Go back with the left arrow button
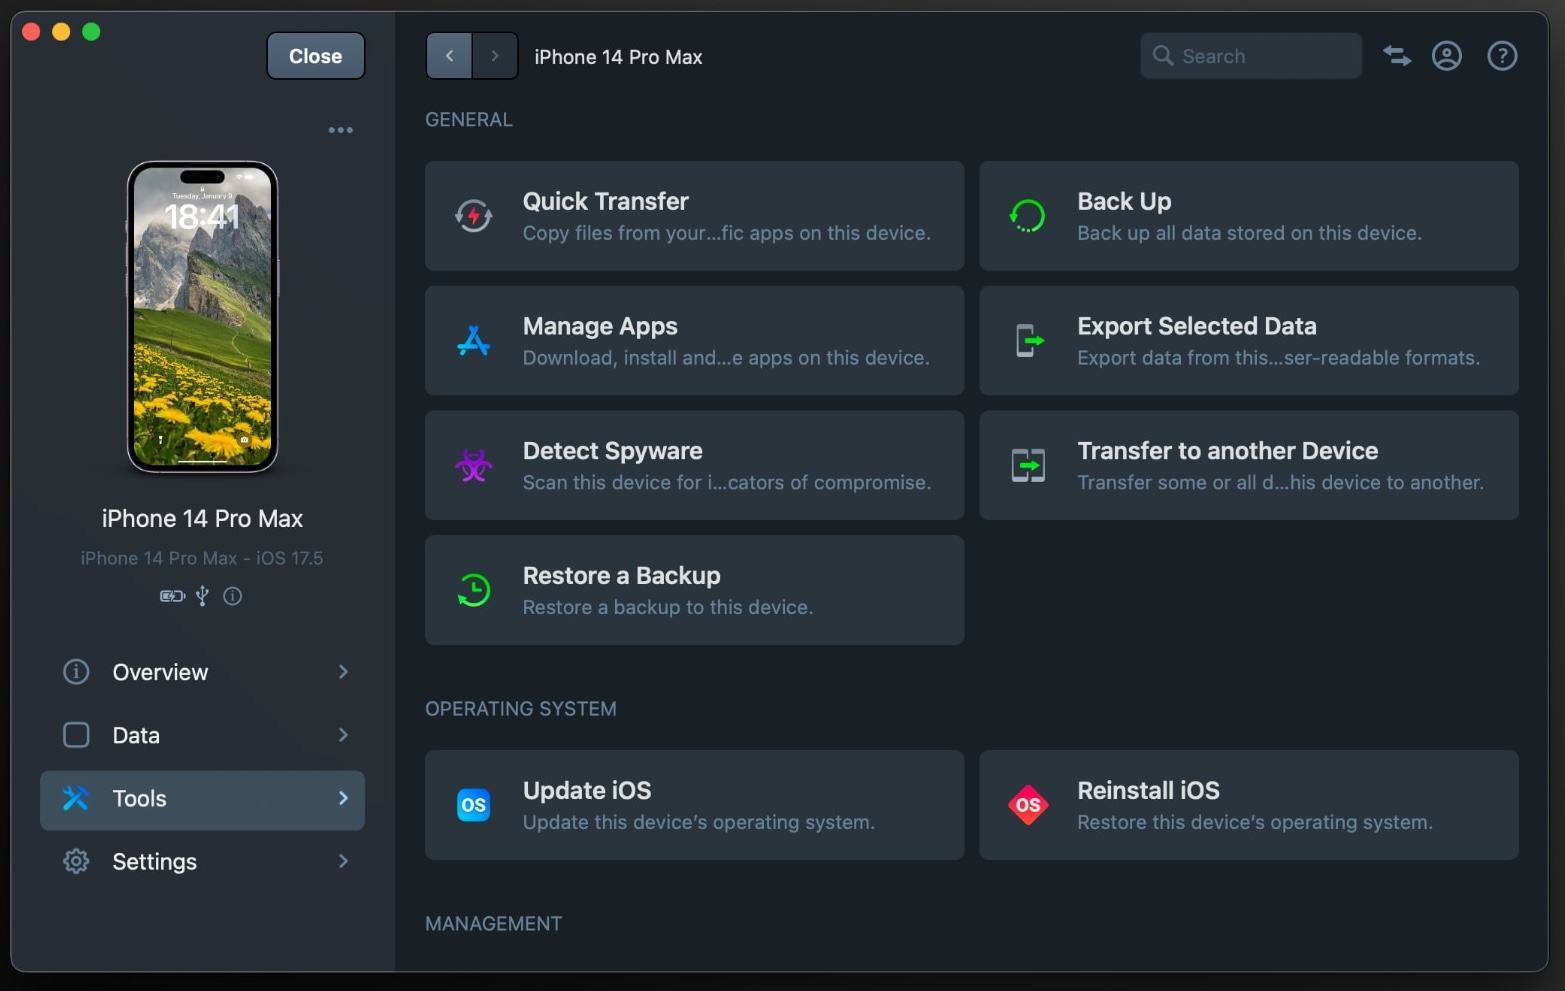Screen dimensions: 1565x991 pos(449,56)
